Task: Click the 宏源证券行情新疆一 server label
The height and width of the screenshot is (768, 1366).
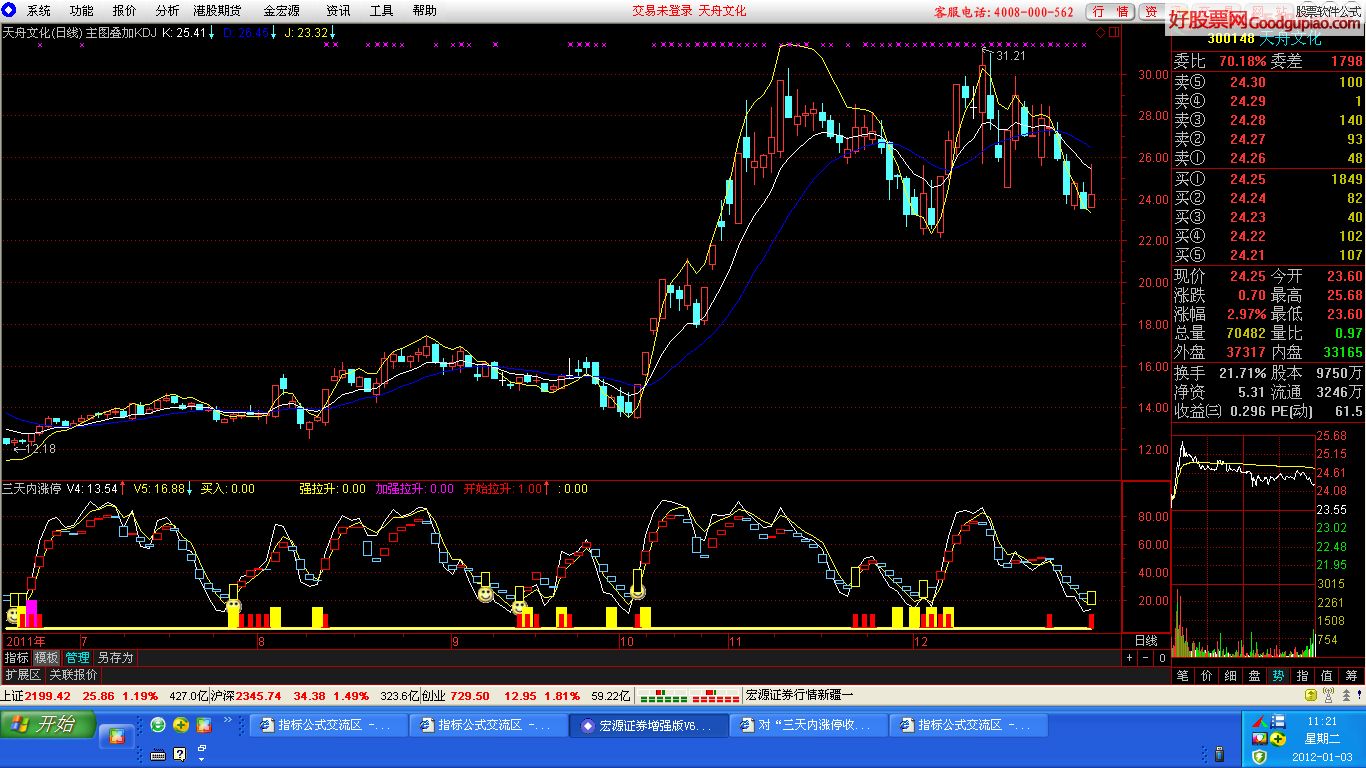Action: (800, 695)
